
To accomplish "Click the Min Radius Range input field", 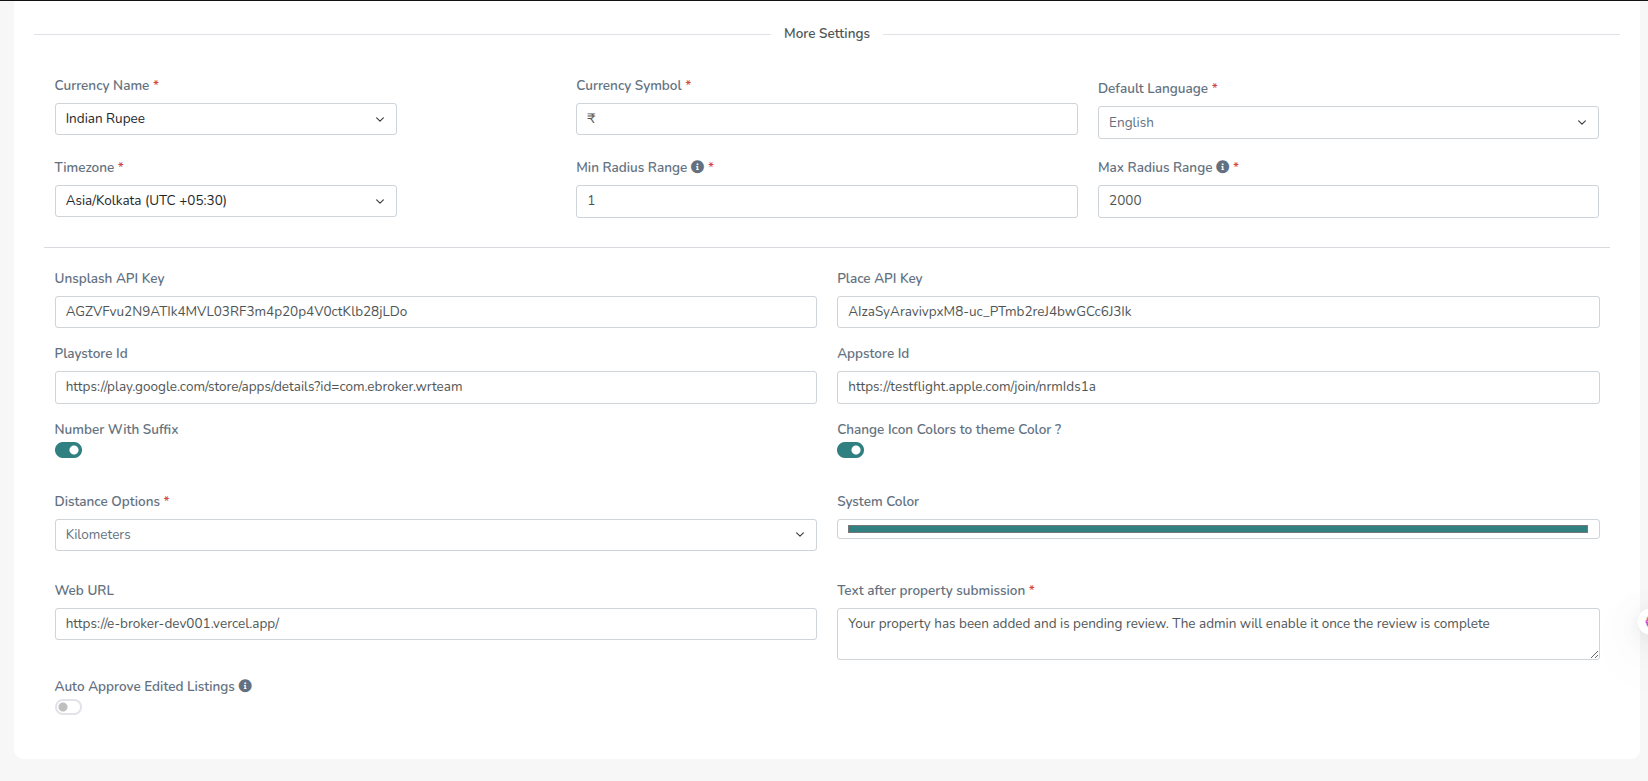I will pyautogui.click(x=826, y=201).
